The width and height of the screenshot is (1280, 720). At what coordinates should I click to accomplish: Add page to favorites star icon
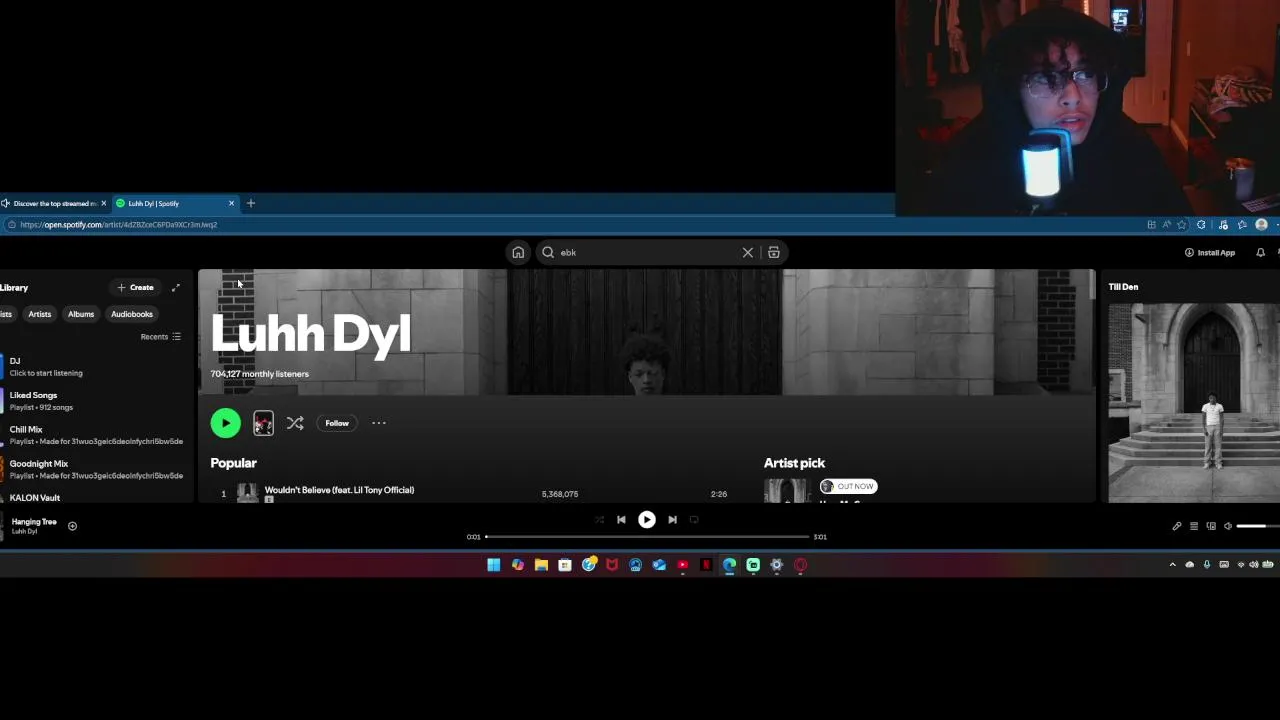1182,225
